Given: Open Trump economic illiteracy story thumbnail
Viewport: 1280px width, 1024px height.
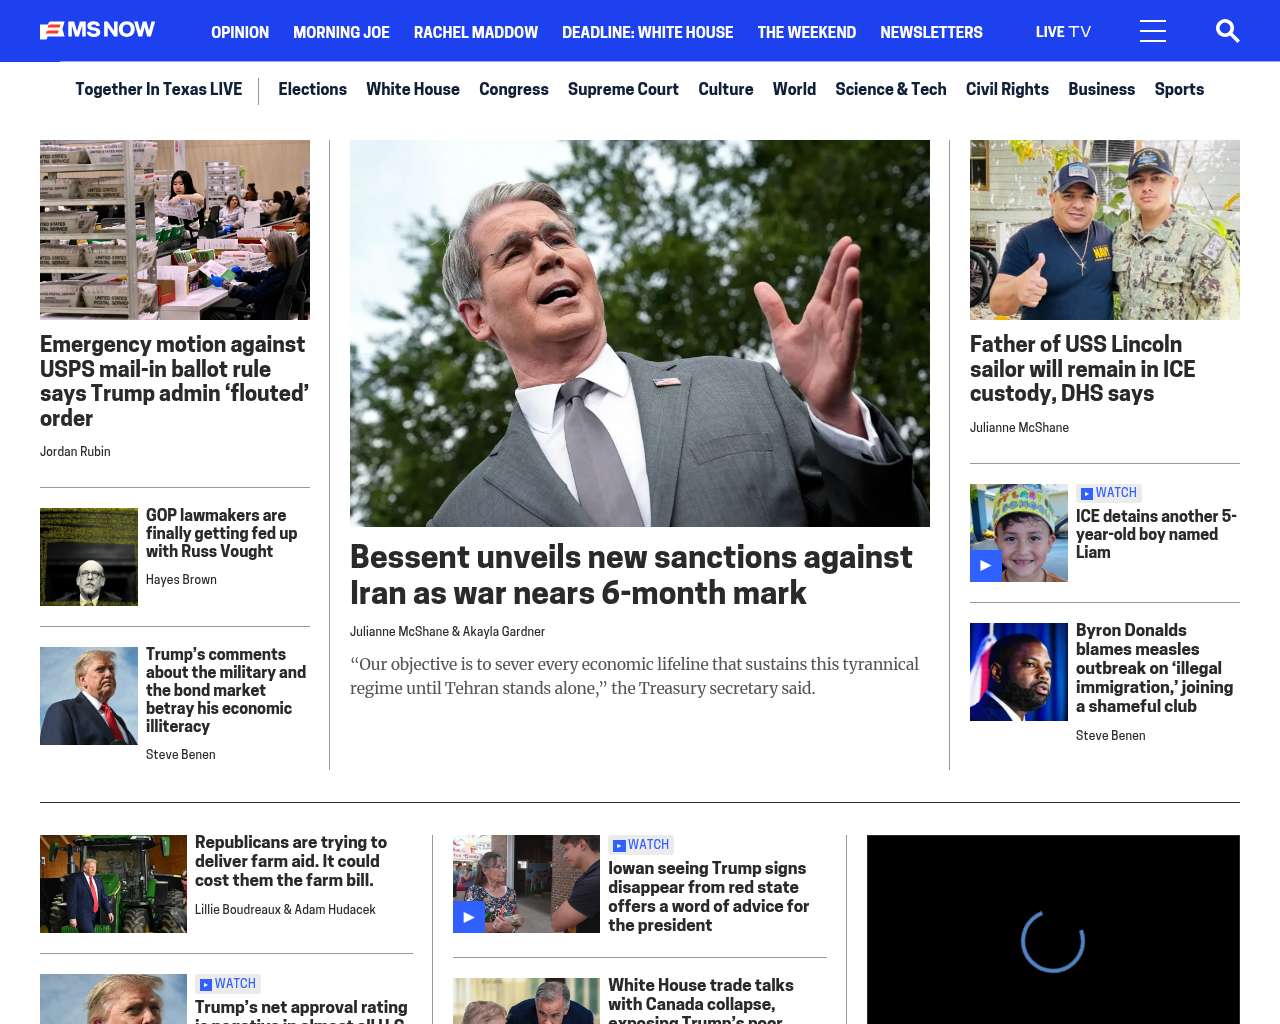Looking at the screenshot, I should 89,696.
